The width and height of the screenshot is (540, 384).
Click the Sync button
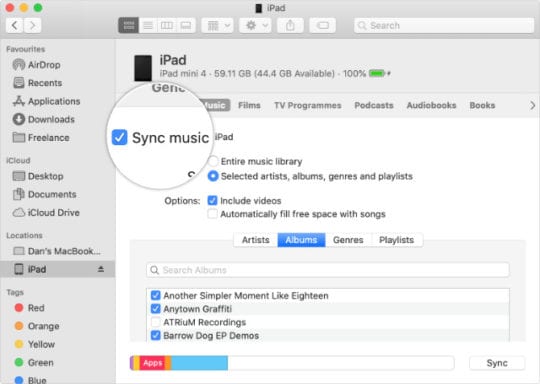click(497, 363)
